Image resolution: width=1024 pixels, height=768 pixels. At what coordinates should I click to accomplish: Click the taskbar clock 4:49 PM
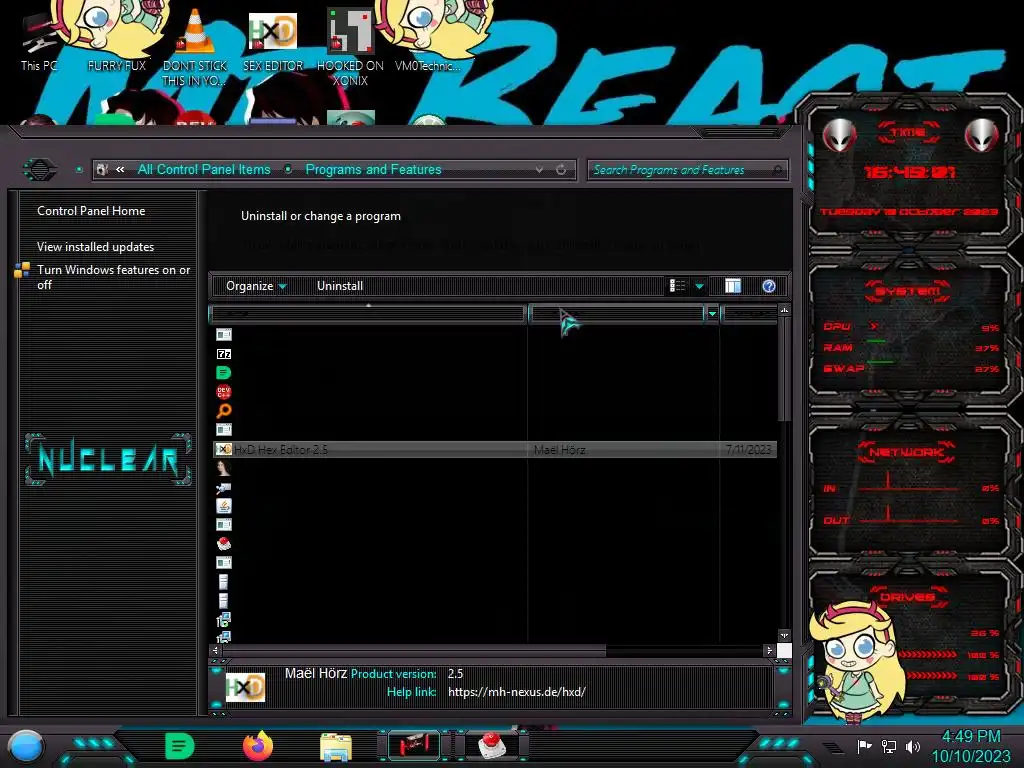(971, 737)
